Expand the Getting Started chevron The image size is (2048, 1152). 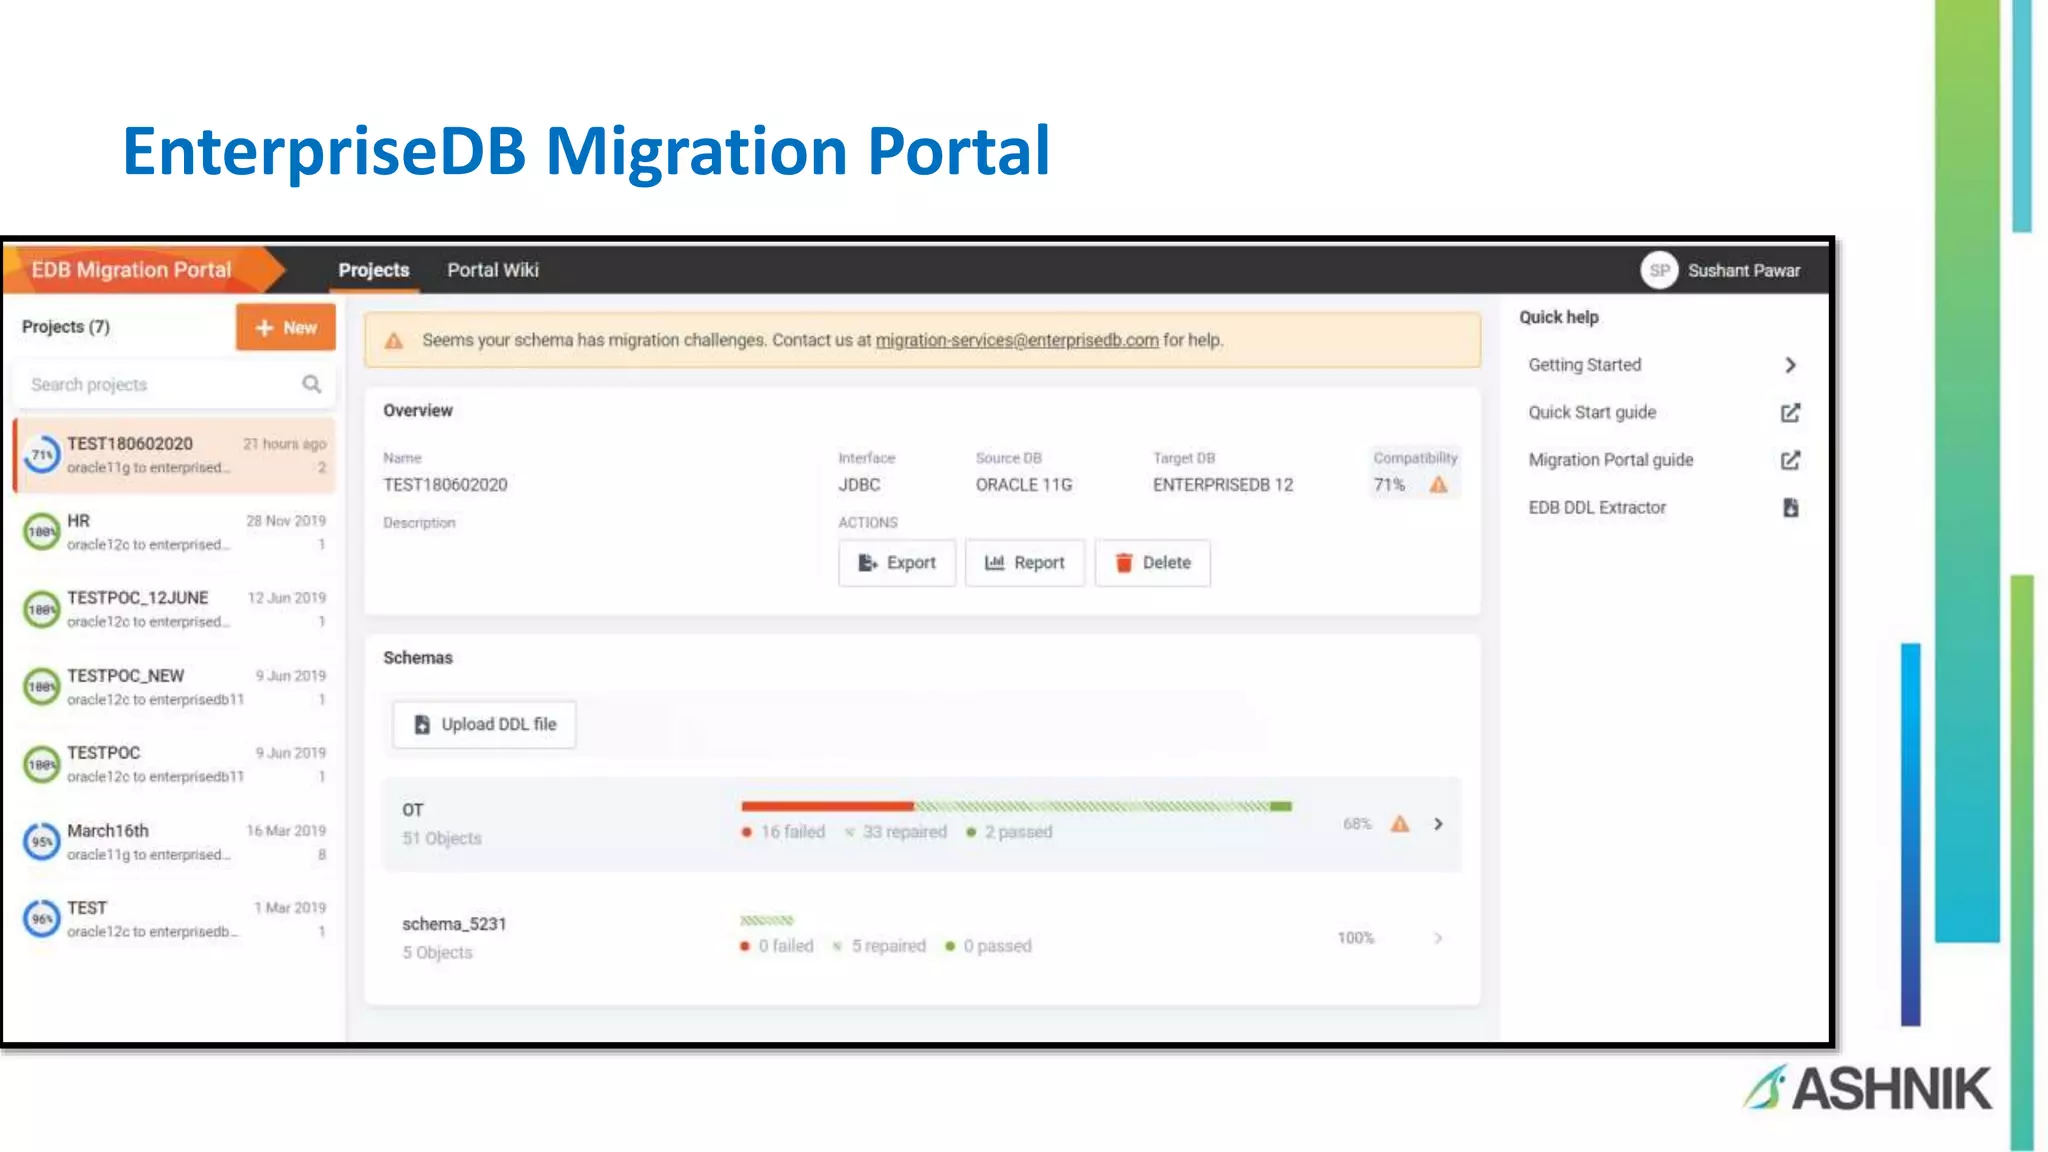click(x=1790, y=365)
